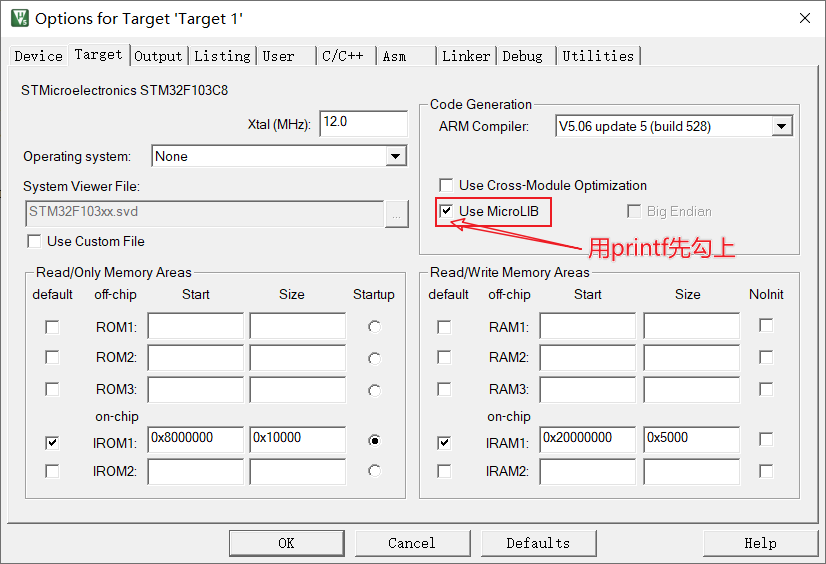
Task: Click the System Viewer File path field
Action: point(204,213)
